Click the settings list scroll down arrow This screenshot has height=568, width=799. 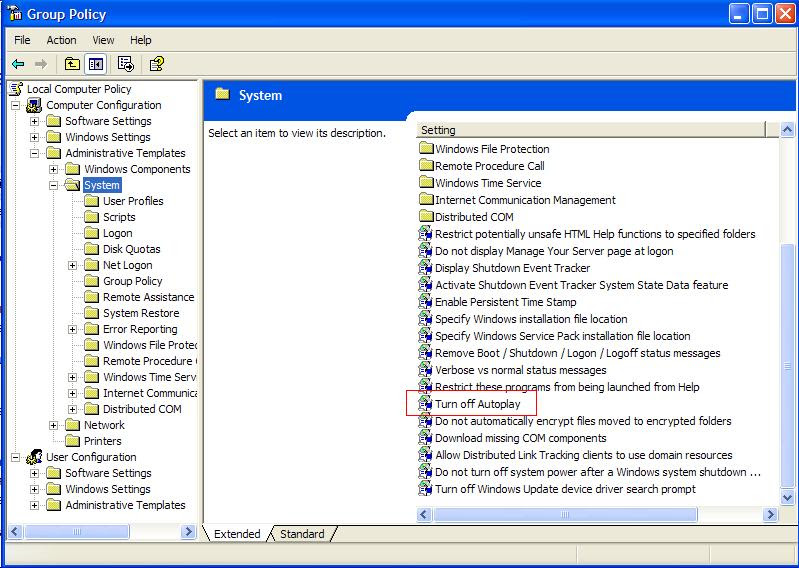(x=787, y=497)
